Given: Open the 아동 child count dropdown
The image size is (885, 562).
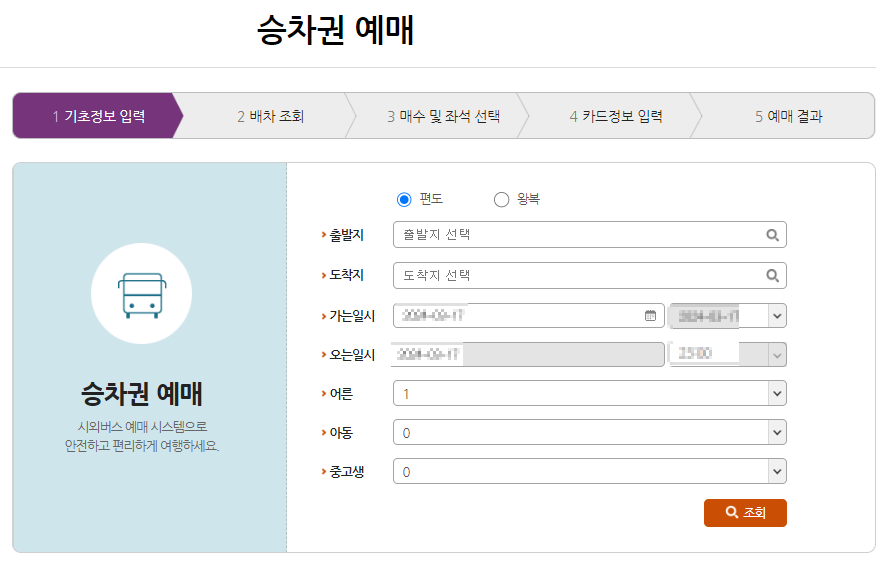Looking at the screenshot, I should point(589,432).
